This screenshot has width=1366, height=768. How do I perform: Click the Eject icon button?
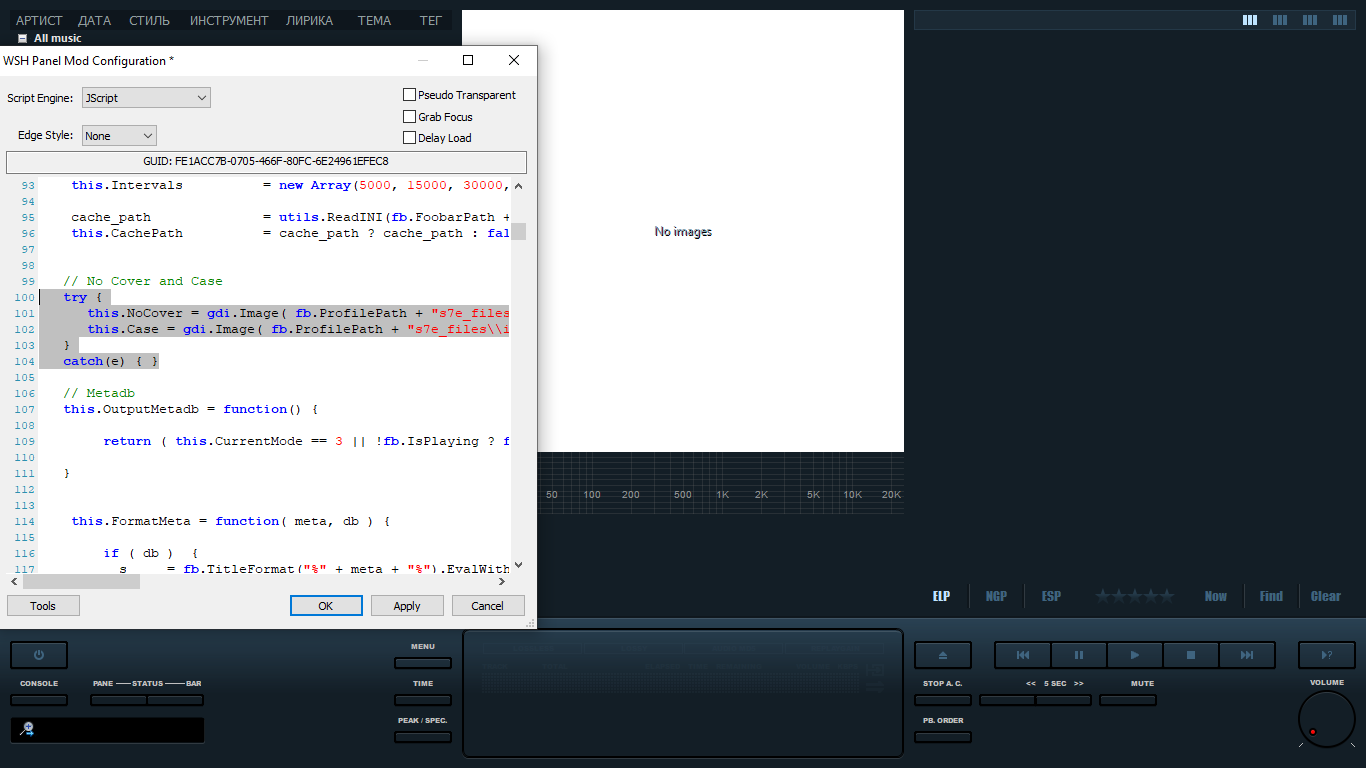(x=942, y=655)
